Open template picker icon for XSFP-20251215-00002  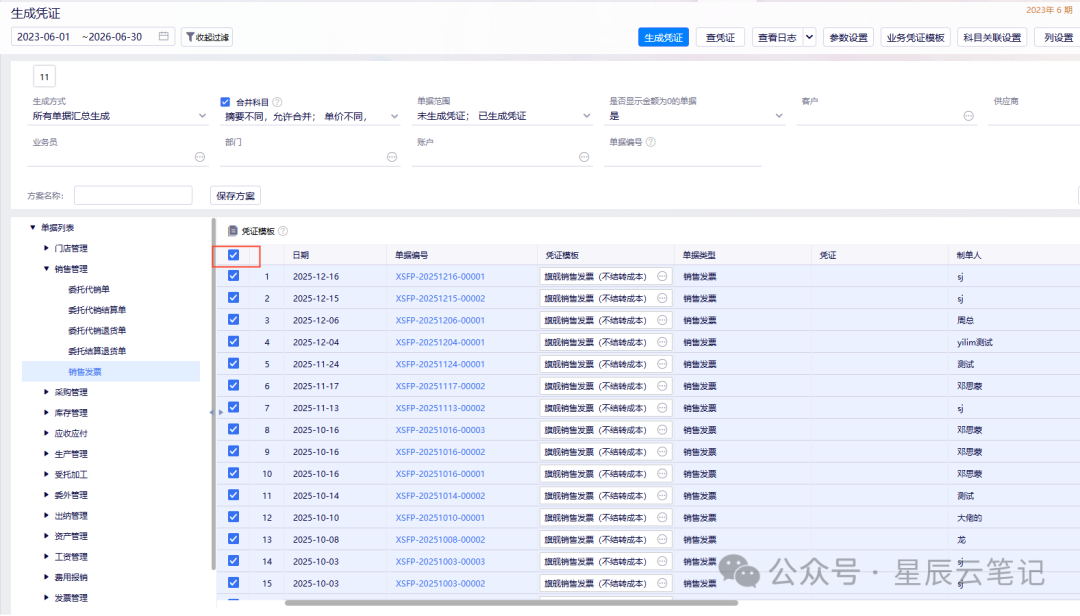pos(662,298)
